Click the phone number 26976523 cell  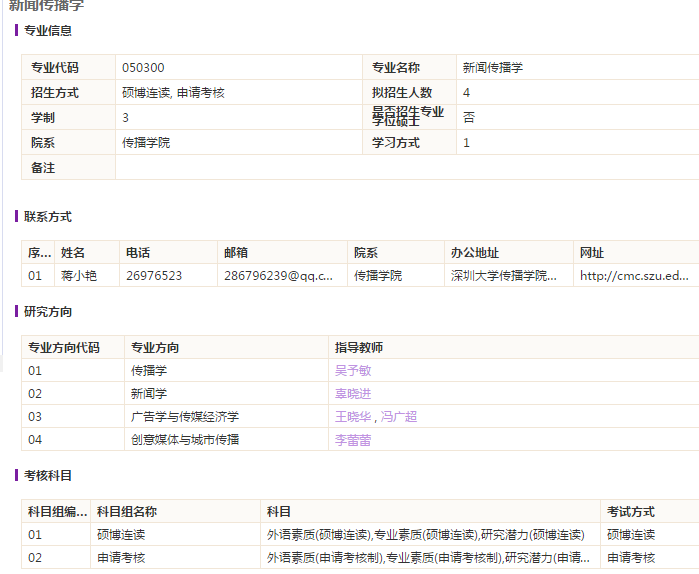pos(153,276)
